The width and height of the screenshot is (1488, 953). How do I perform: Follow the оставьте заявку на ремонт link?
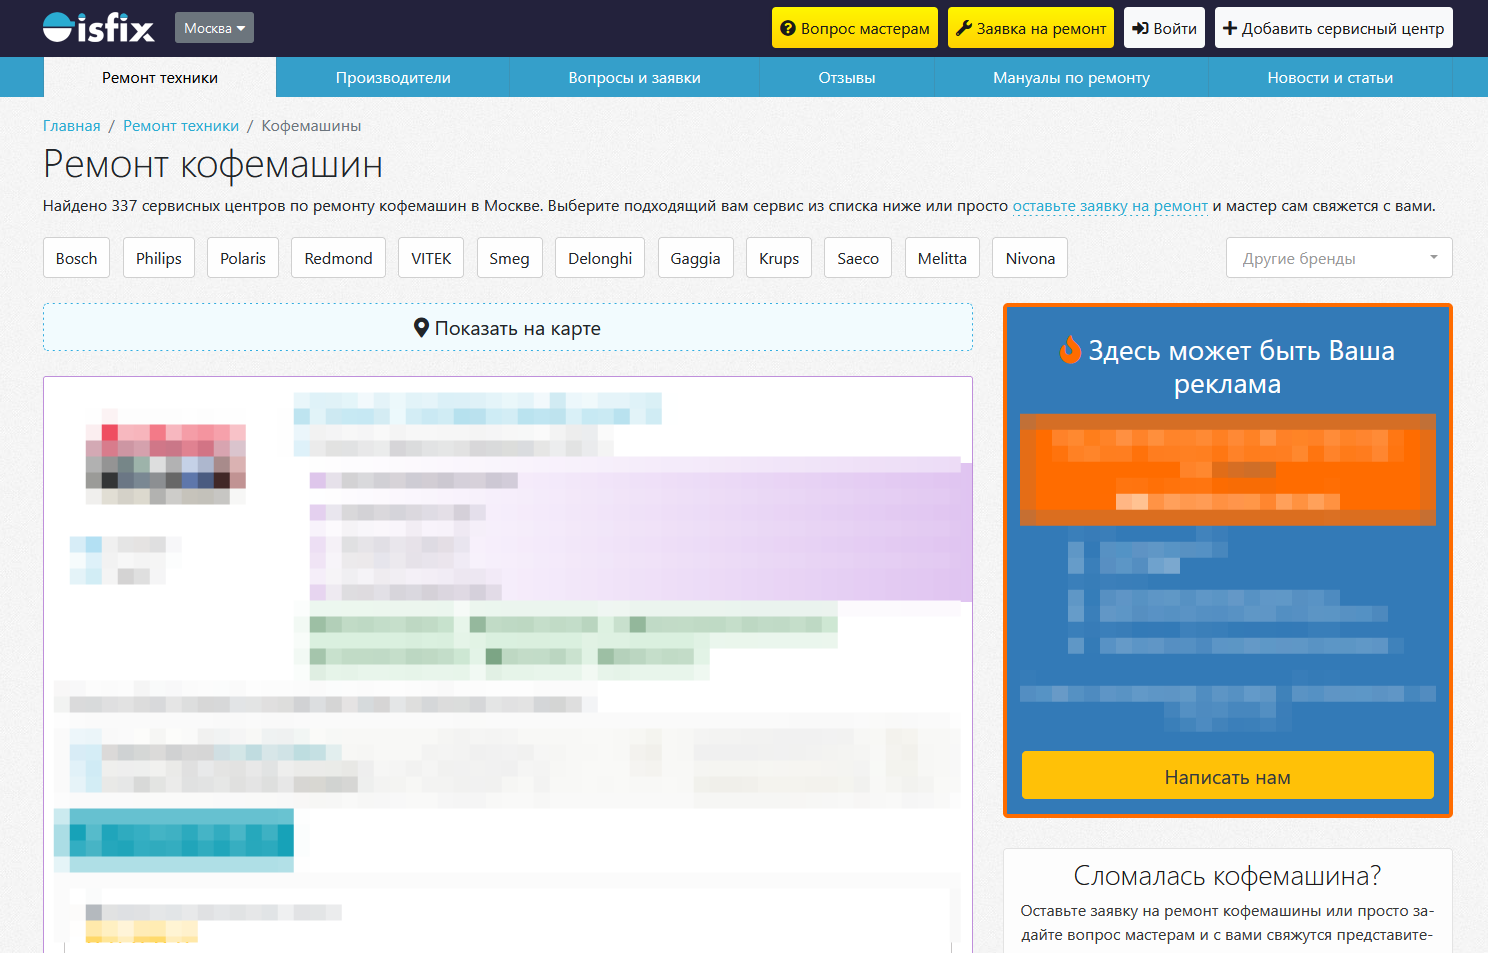click(x=1110, y=206)
